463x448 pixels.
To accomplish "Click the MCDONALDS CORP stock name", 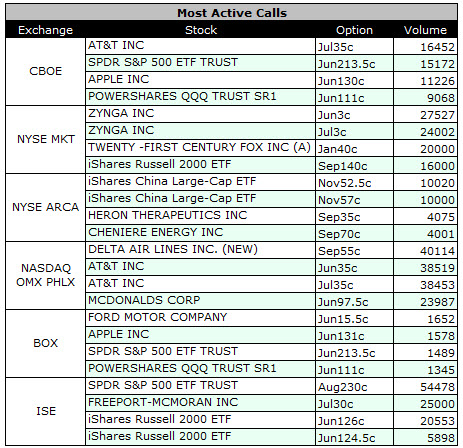I will (144, 300).
